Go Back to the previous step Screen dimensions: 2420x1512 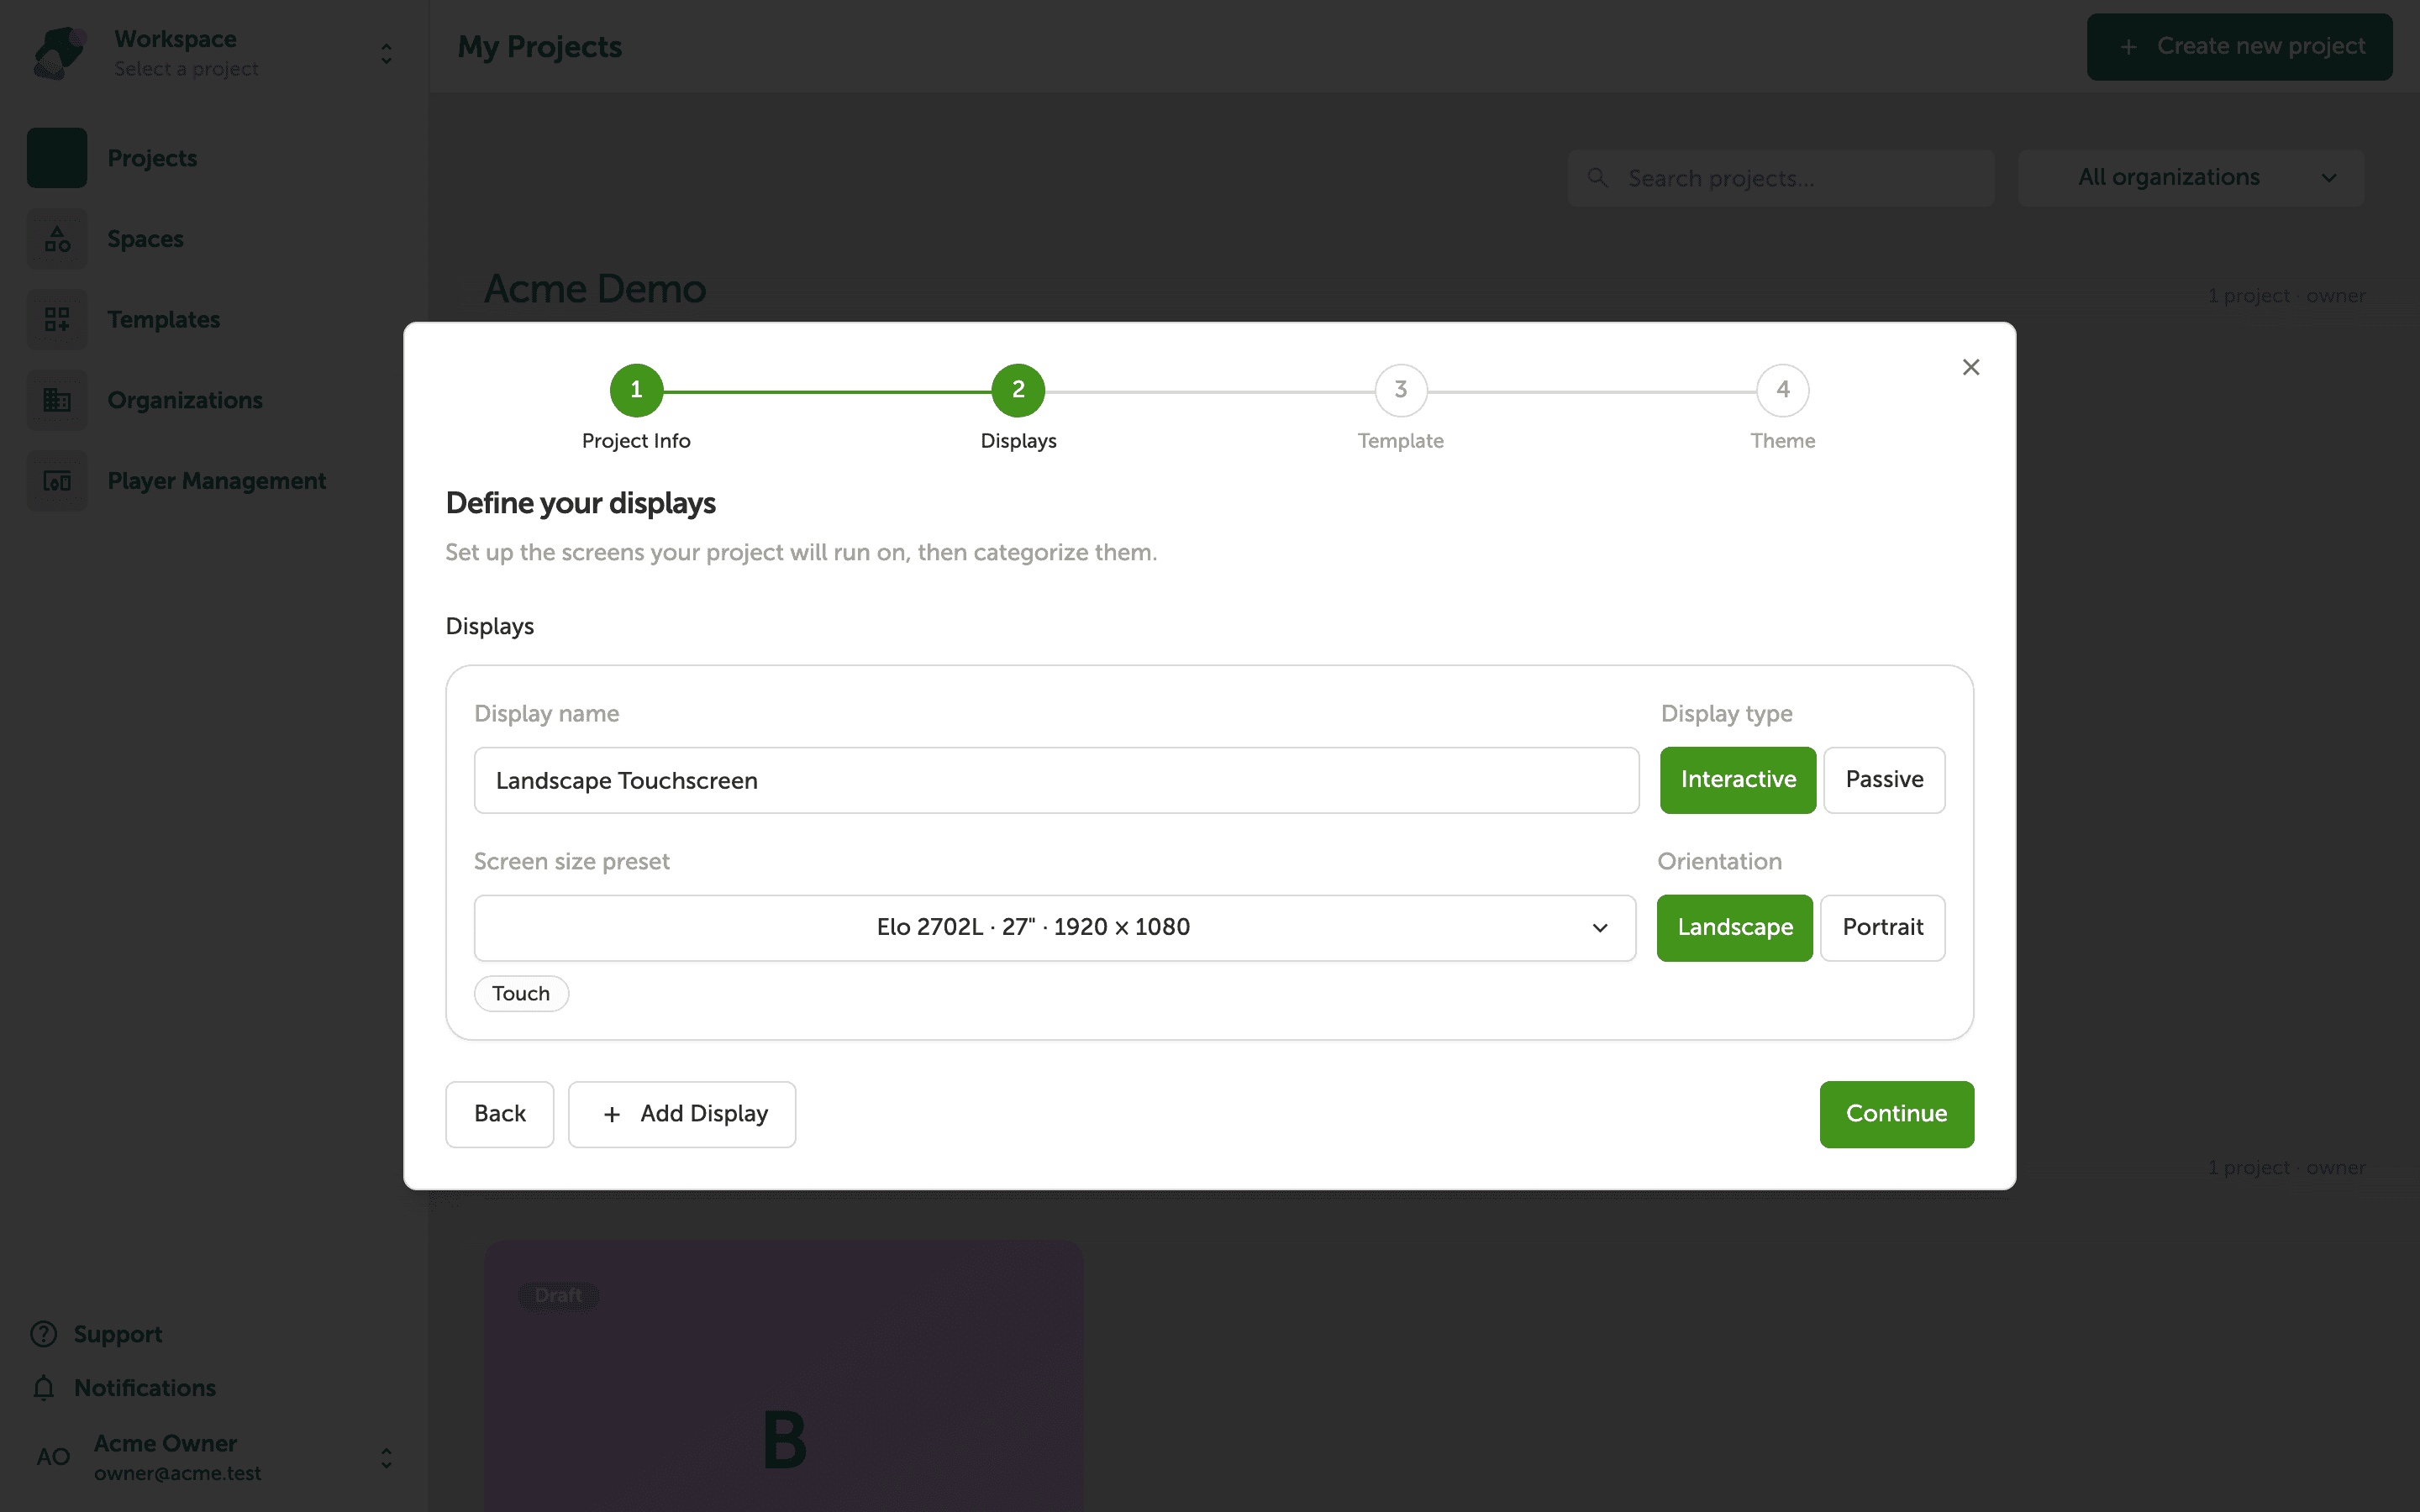tap(499, 1114)
